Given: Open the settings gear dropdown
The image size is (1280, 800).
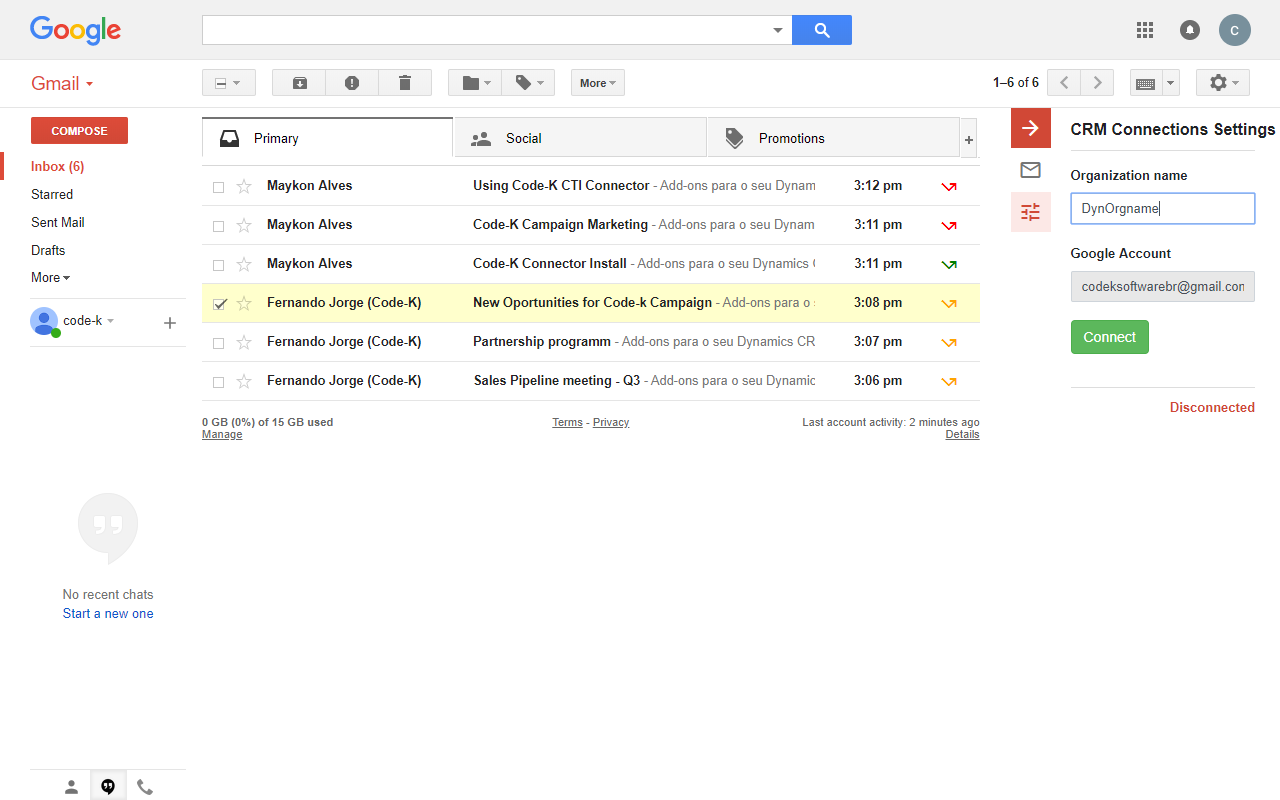Looking at the screenshot, I should [x=1223, y=83].
